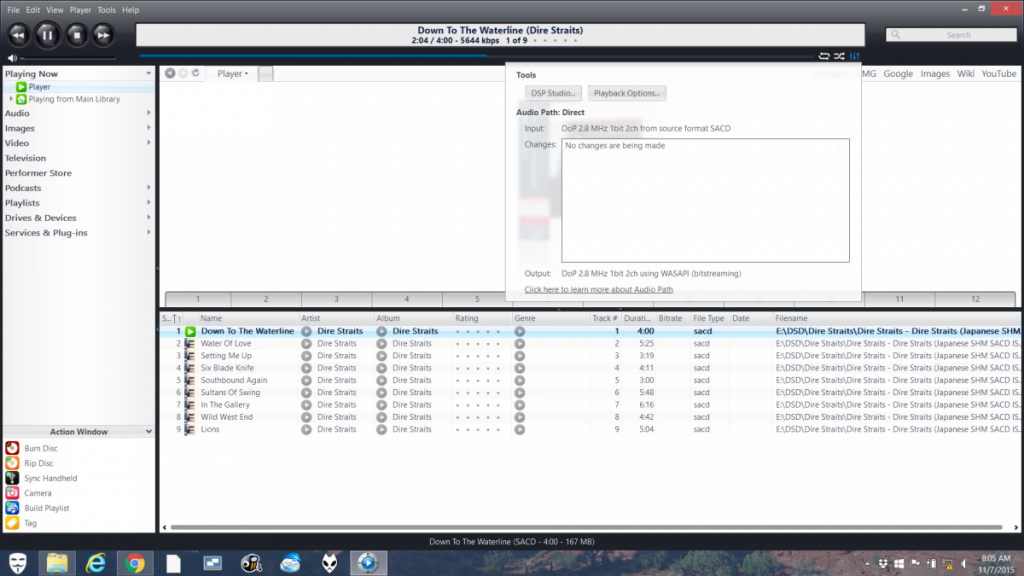The width and height of the screenshot is (1024, 576).
Task: Open the Player view dropdown
Action: [232, 74]
